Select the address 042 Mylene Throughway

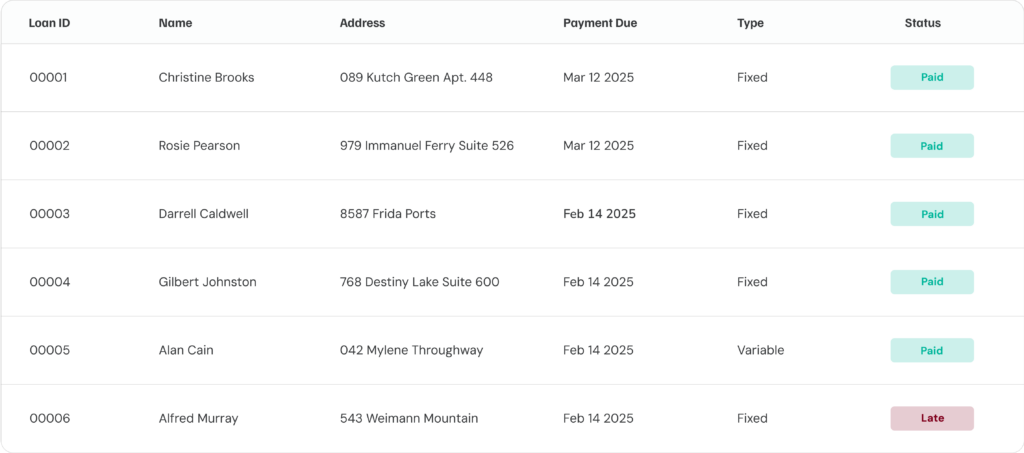(411, 351)
